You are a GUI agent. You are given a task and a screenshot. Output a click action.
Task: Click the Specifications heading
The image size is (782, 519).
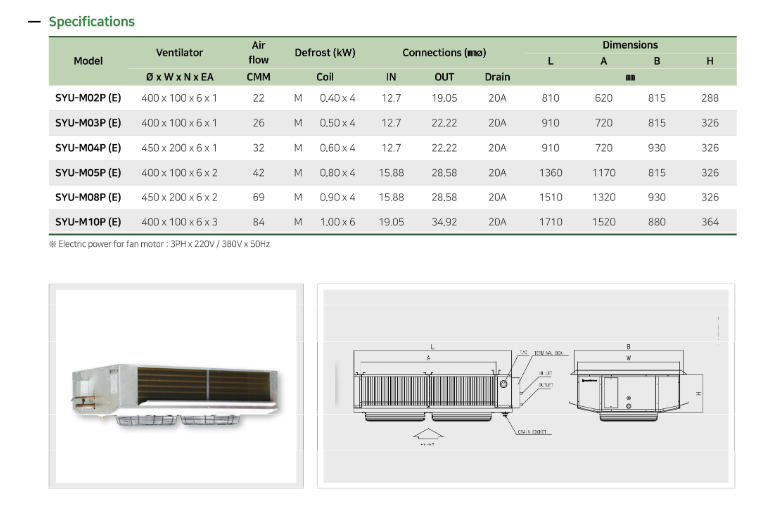91,21
